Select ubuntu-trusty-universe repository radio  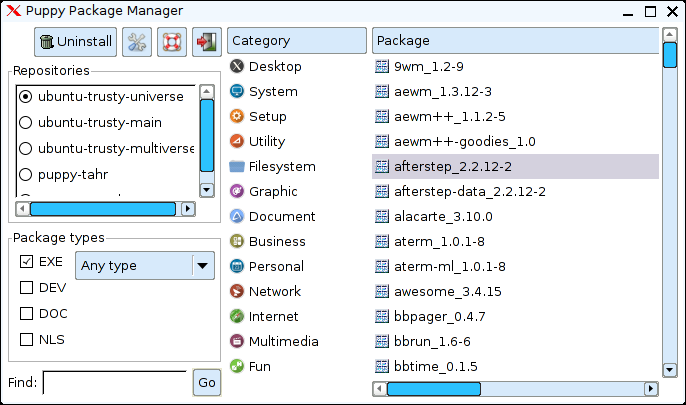(26, 97)
